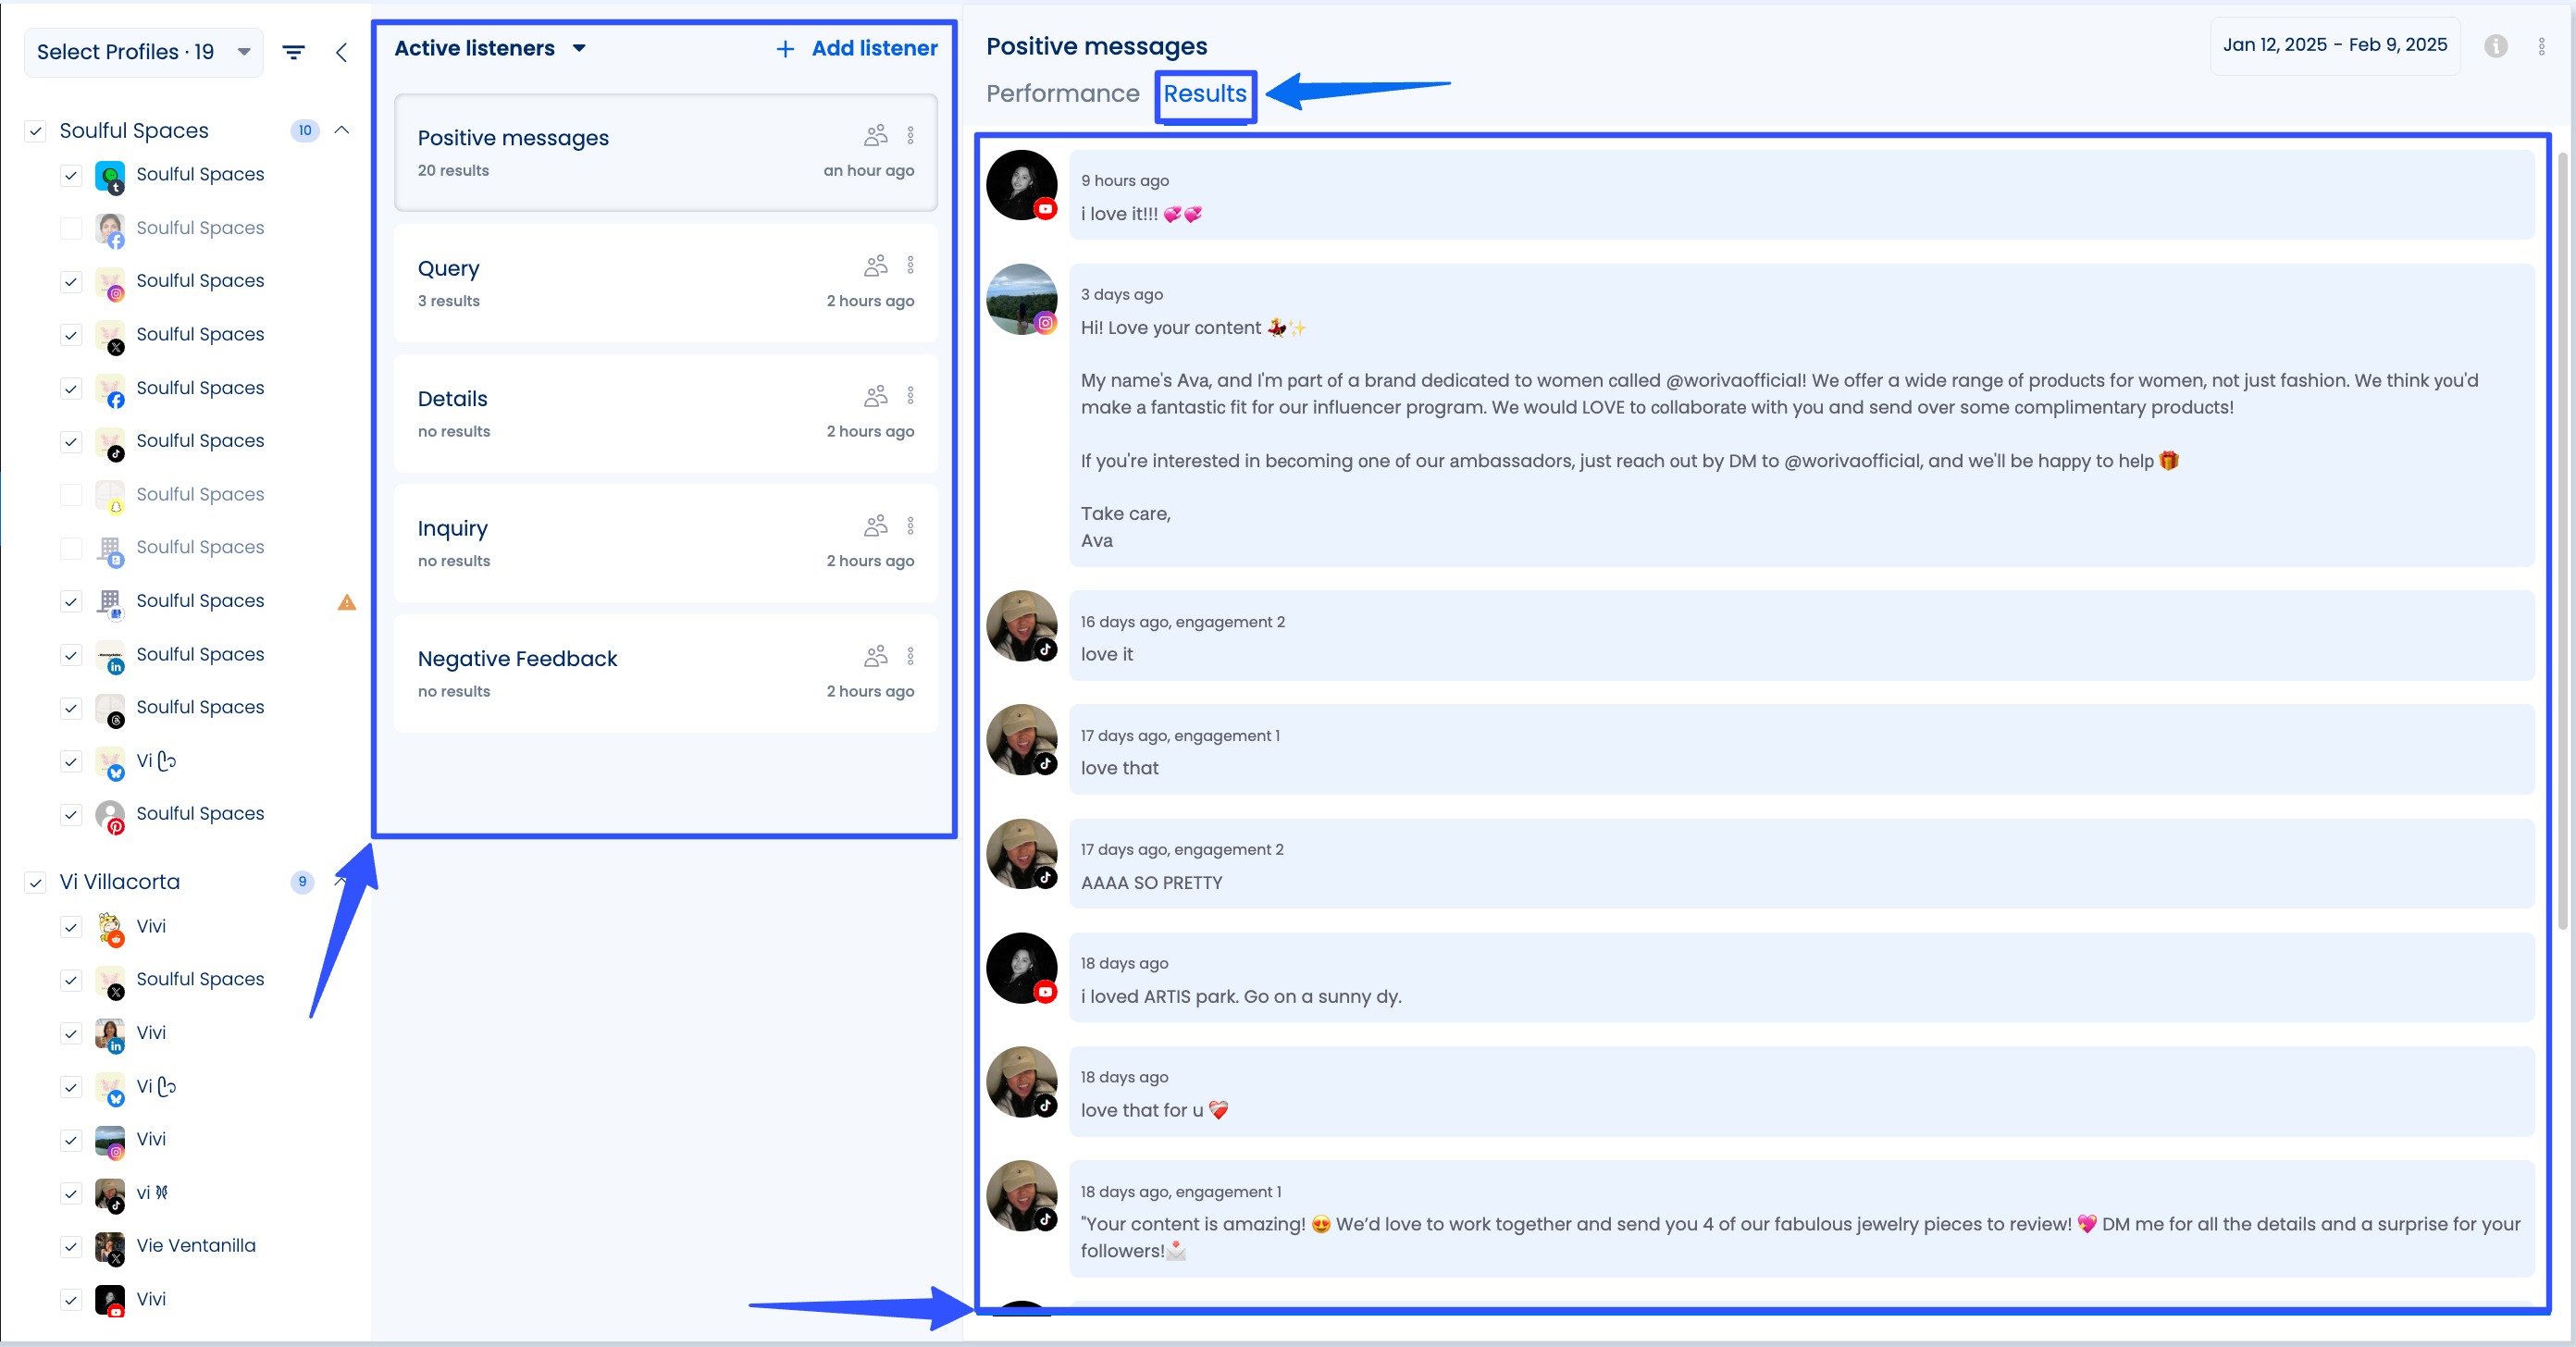Open the filter icon beside Select Profiles

pyautogui.click(x=293, y=52)
